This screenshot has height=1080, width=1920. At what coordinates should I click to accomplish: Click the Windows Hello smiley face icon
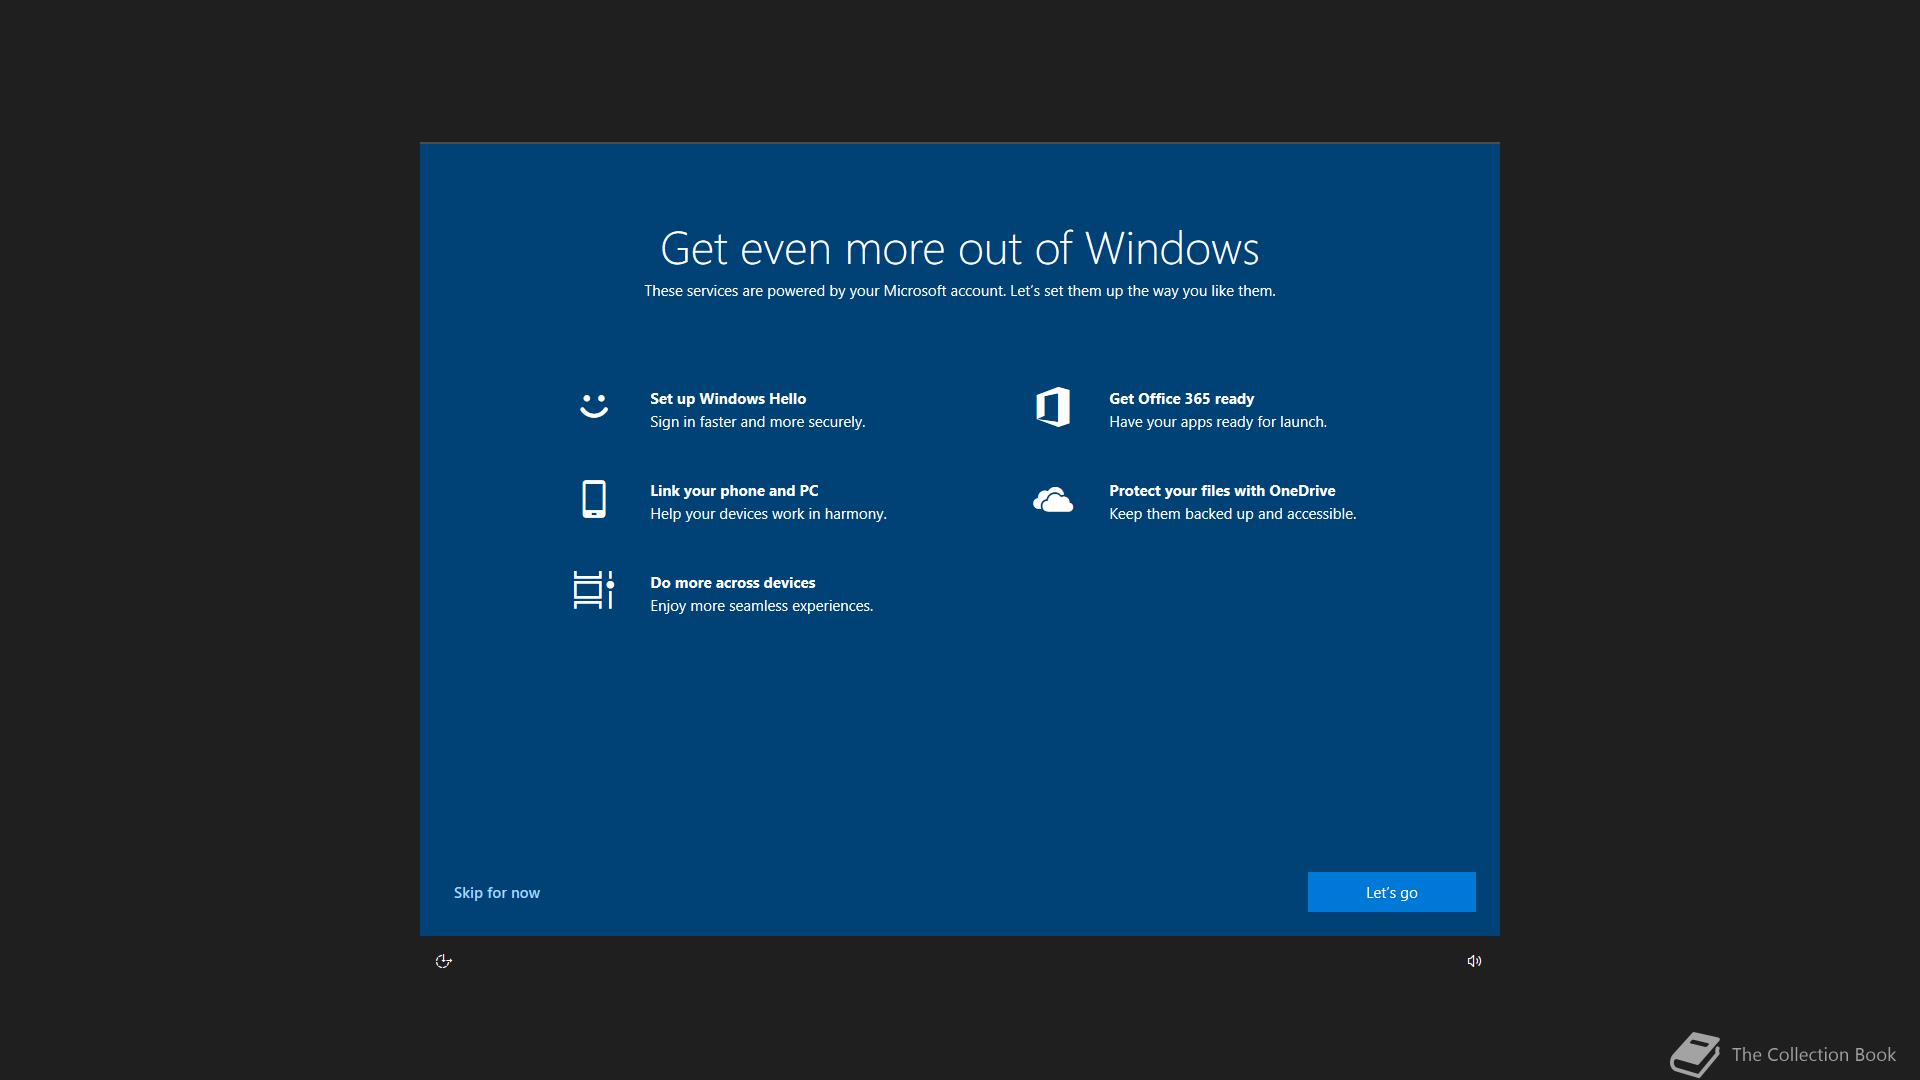point(594,405)
